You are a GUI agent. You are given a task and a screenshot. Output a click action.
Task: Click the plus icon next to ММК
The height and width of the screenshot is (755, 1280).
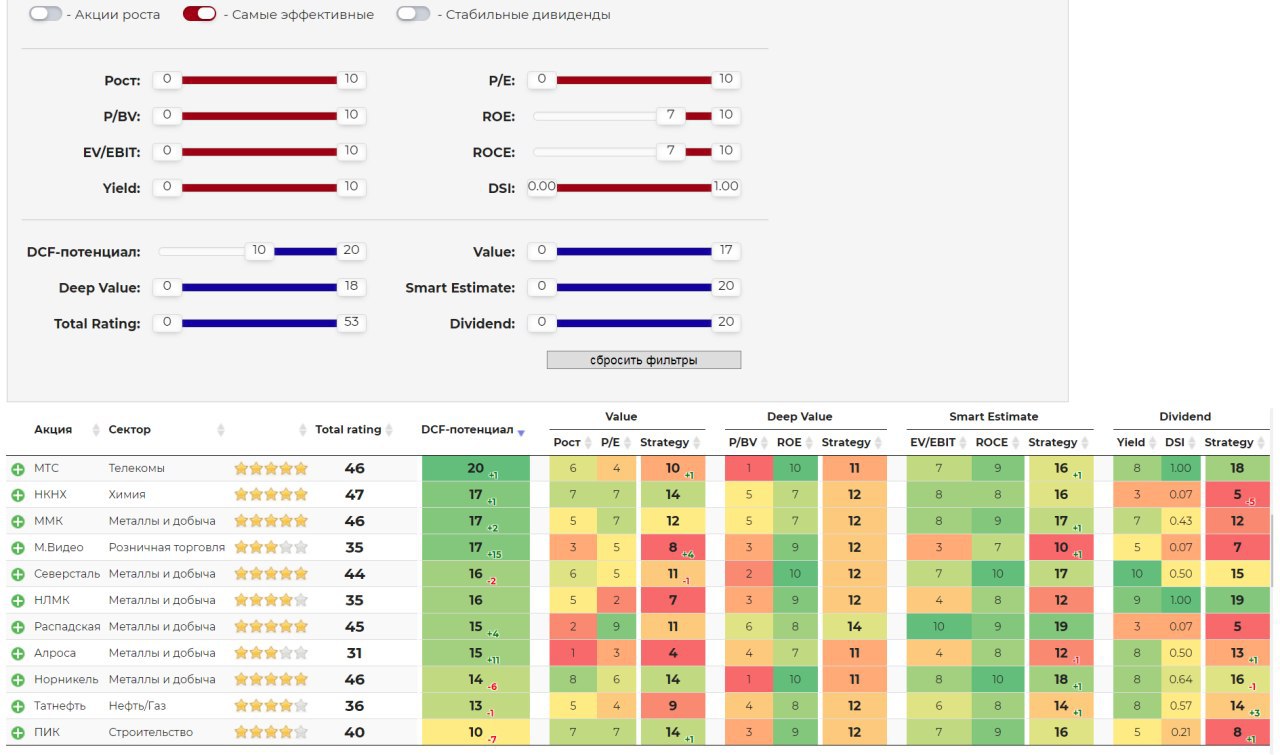point(18,521)
